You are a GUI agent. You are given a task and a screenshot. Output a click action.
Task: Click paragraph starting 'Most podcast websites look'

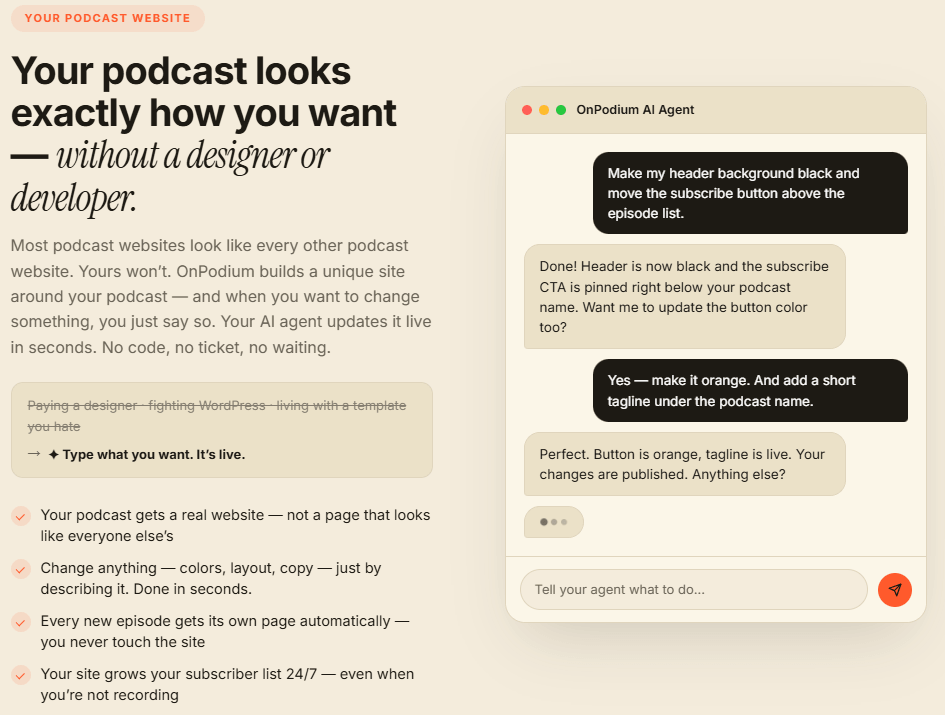tap(221, 297)
